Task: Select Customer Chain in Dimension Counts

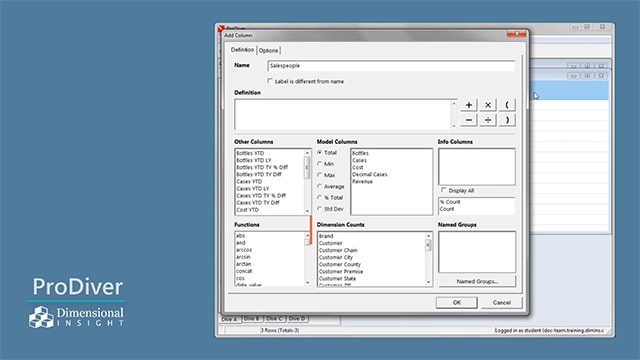Action: click(x=338, y=250)
